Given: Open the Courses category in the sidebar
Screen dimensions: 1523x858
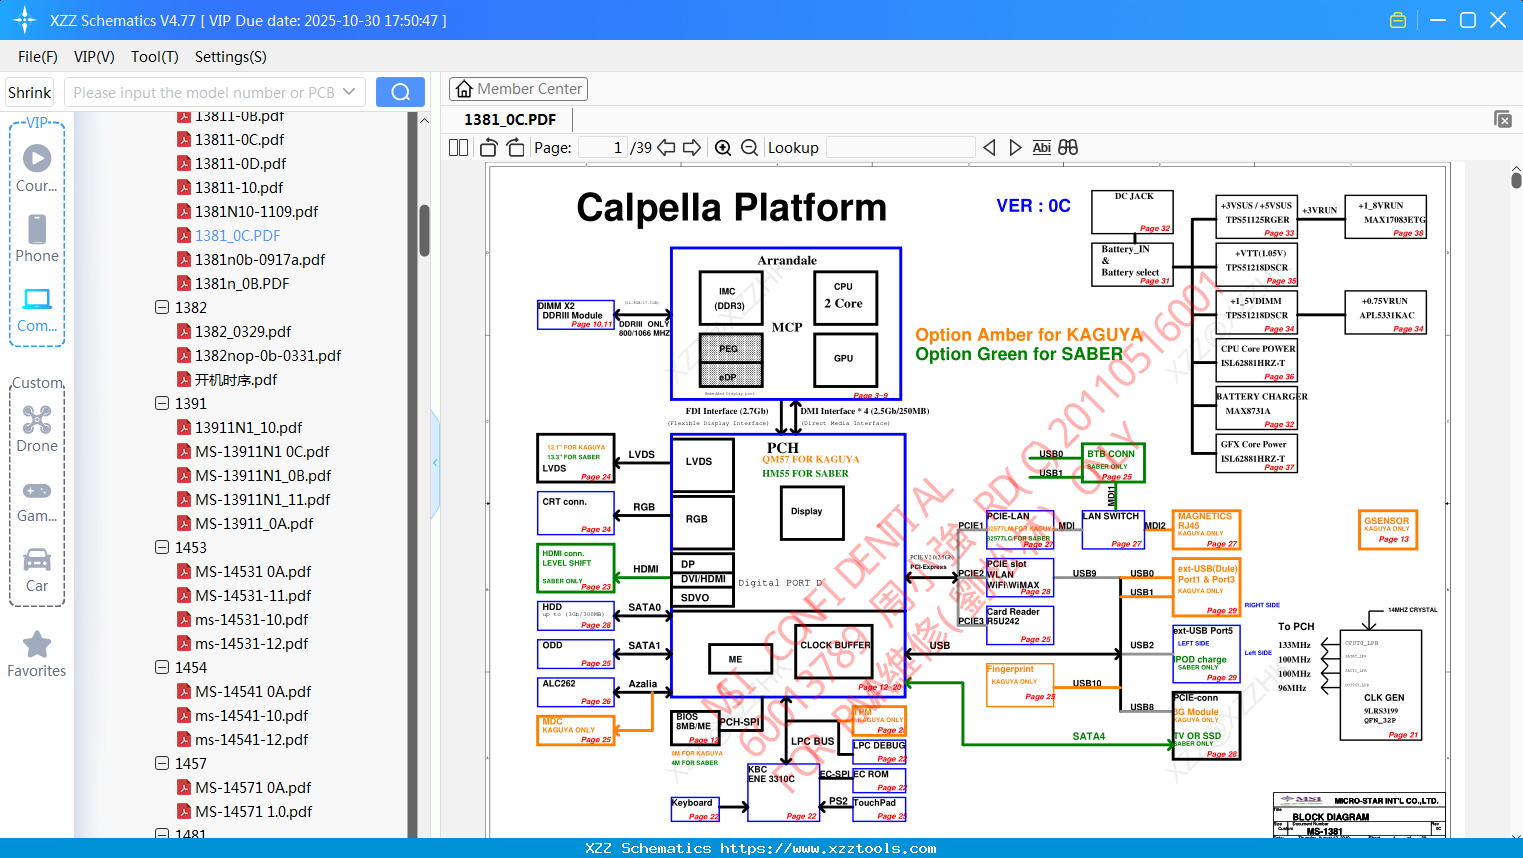Looking at the screenshot, I should (x=37, y=168).
